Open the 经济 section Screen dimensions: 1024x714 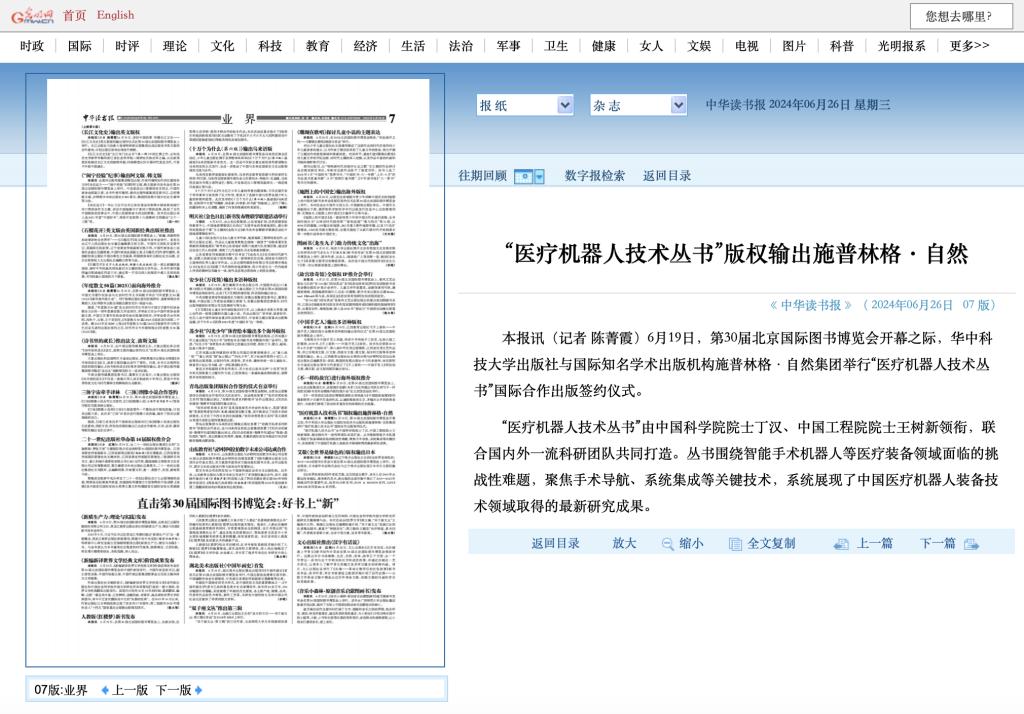365,46
